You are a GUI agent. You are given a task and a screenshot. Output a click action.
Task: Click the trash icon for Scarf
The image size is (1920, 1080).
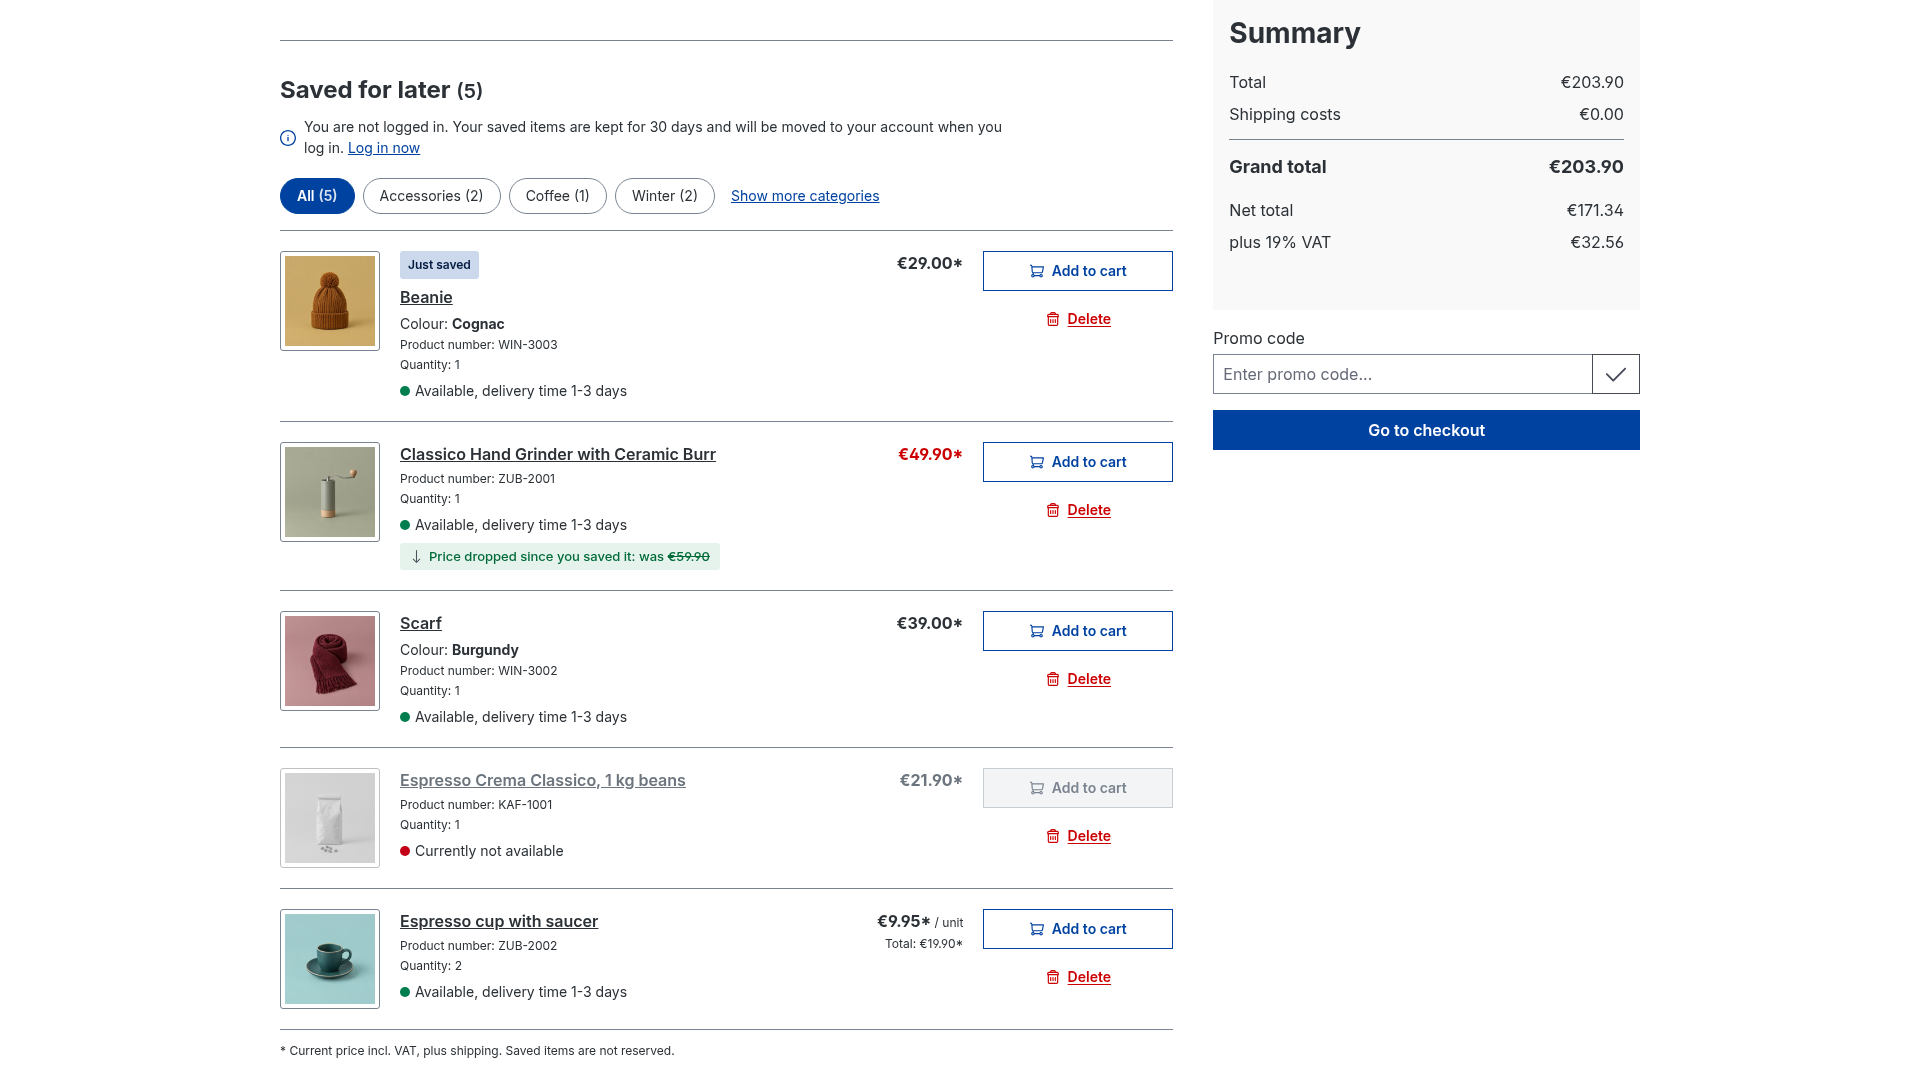[x=1053, y=679]
